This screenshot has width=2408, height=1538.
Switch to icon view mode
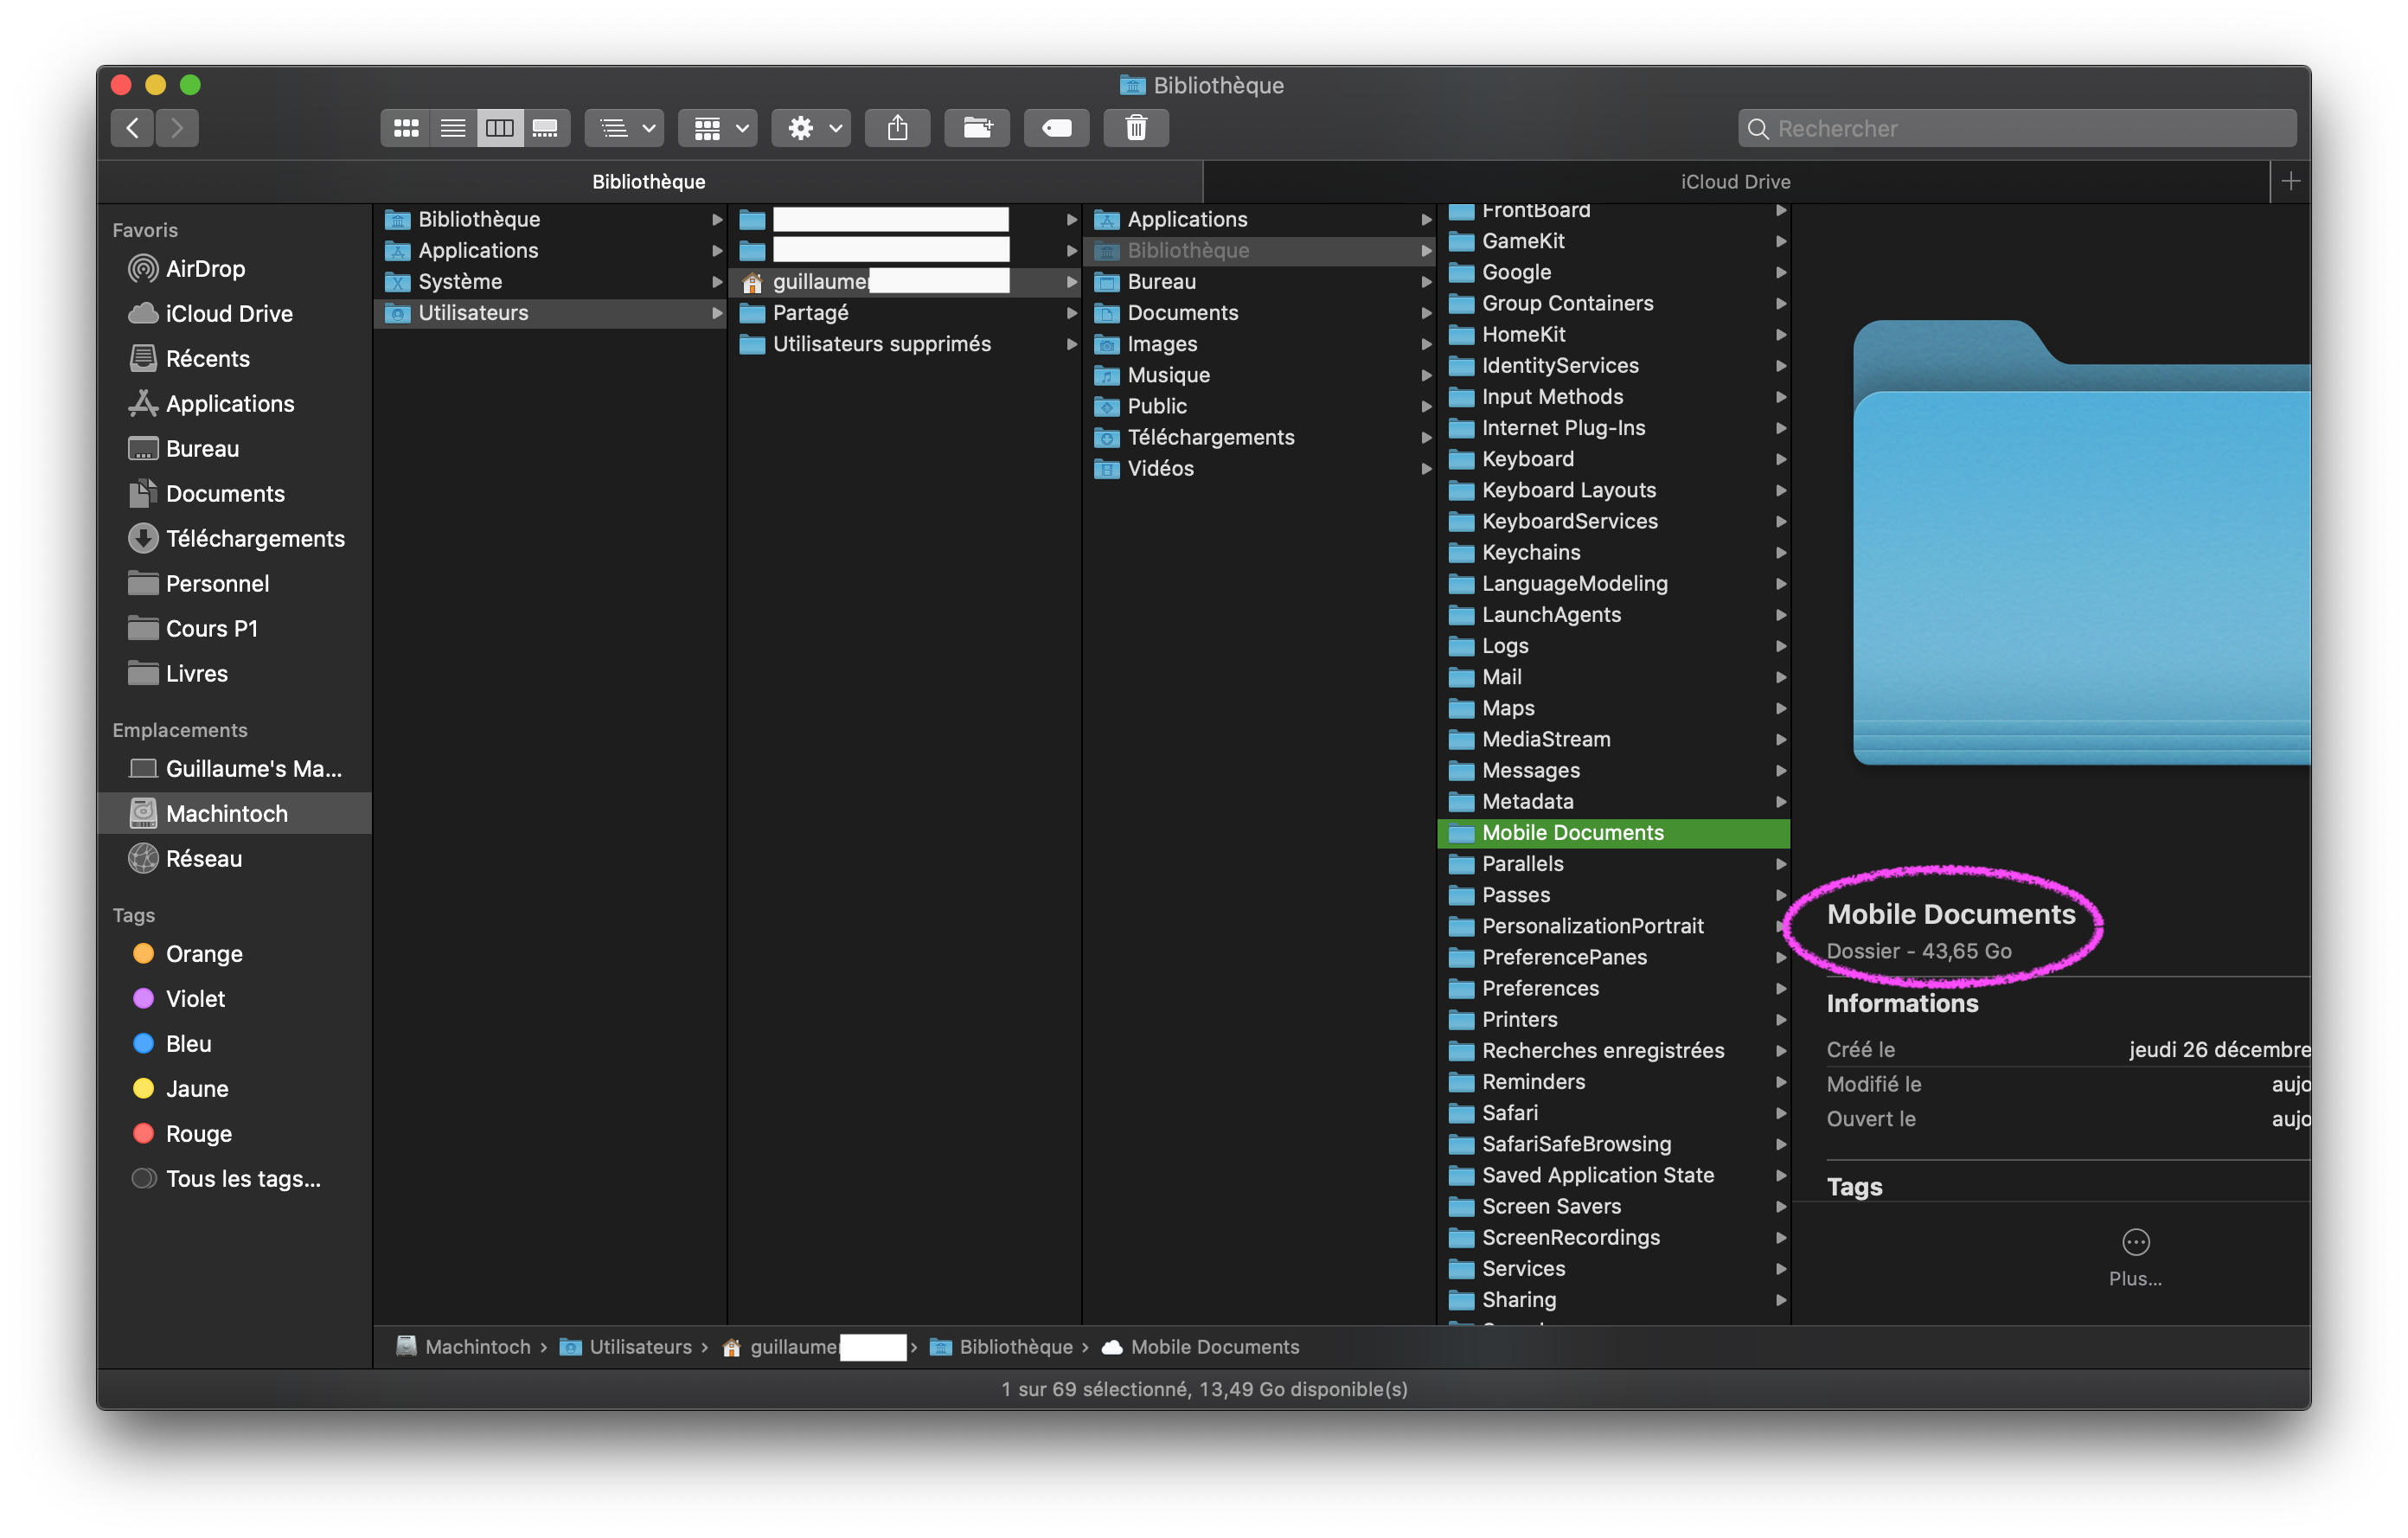coord(406,128)
